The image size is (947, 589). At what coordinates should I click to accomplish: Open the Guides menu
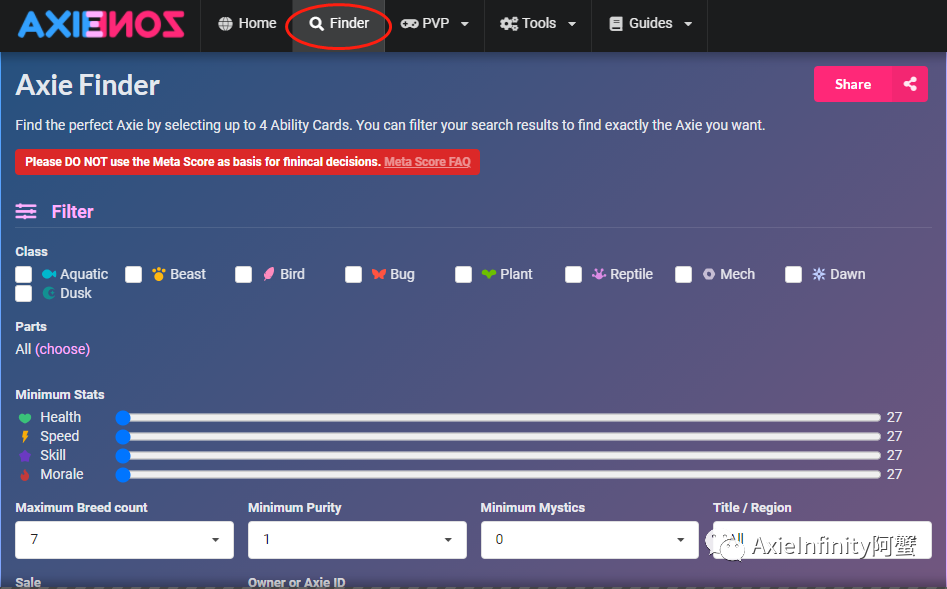[650, 24]
